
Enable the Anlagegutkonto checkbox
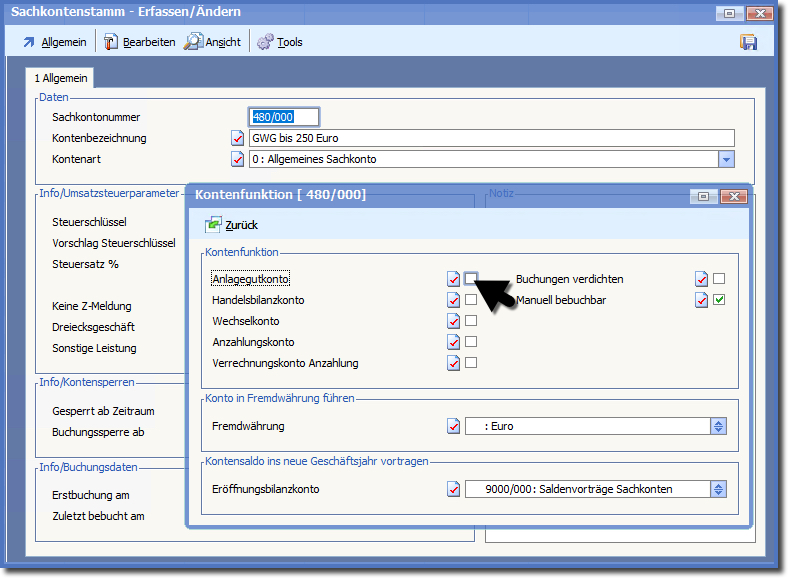(471, 278)
